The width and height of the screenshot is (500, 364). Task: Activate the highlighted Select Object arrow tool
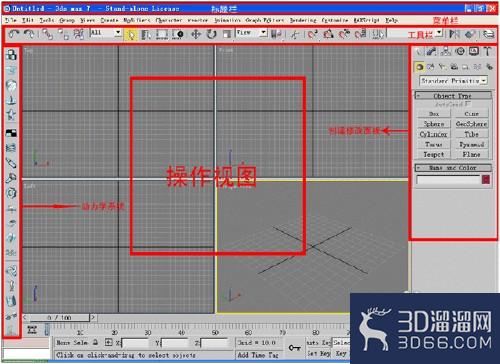[x=131, y=35]
